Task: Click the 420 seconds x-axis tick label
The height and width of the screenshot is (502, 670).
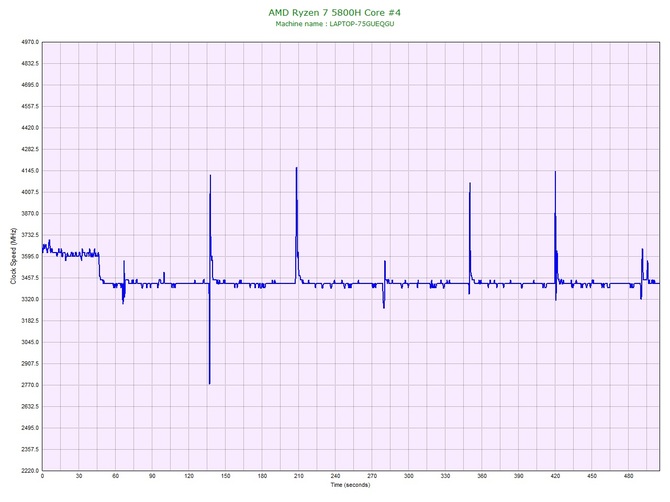Action: tap(555, 476)
